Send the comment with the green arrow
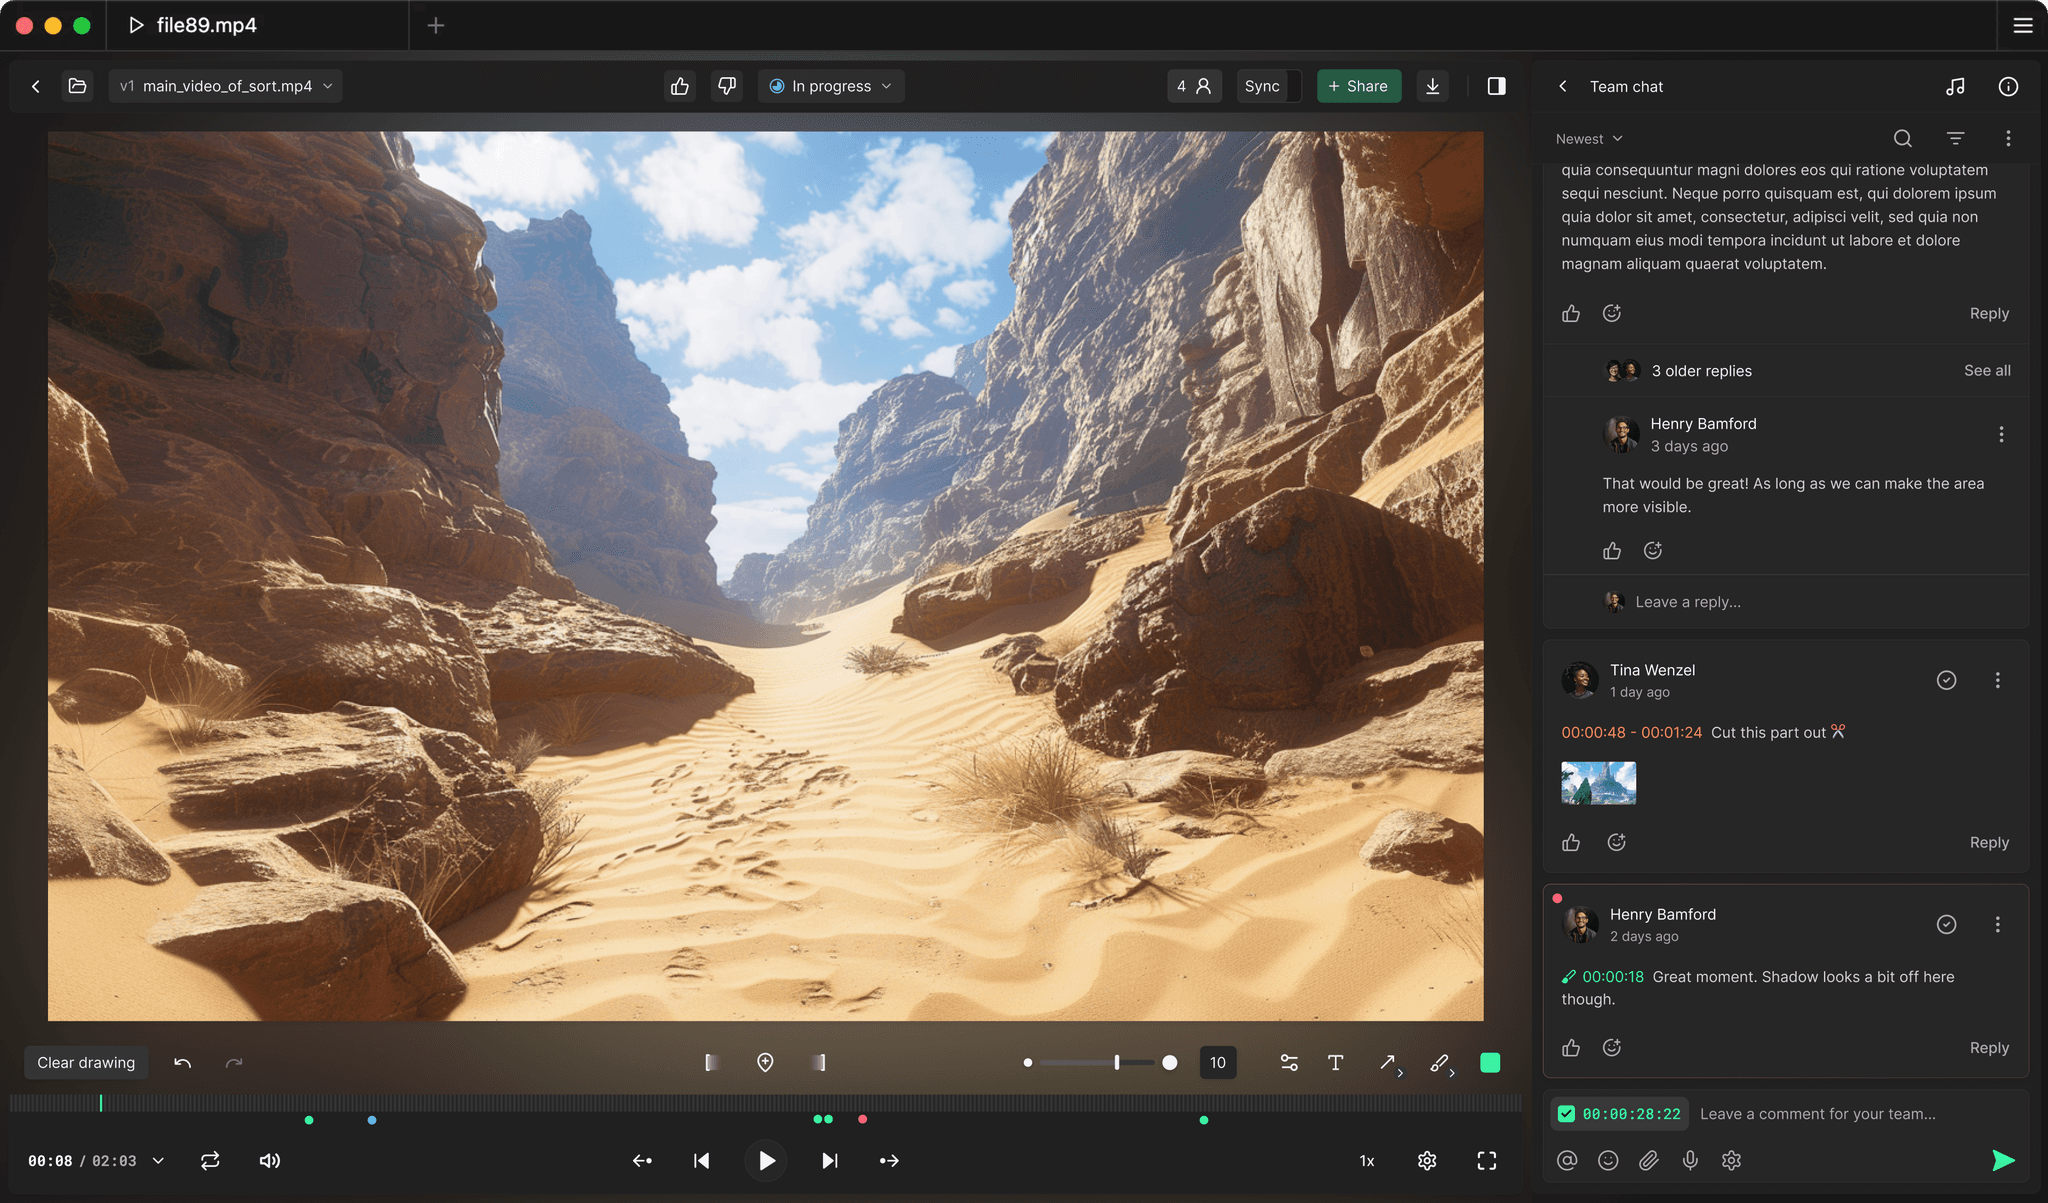The height and width of the screenshot is (1203, 2048). click(x=2003, y=1161)
